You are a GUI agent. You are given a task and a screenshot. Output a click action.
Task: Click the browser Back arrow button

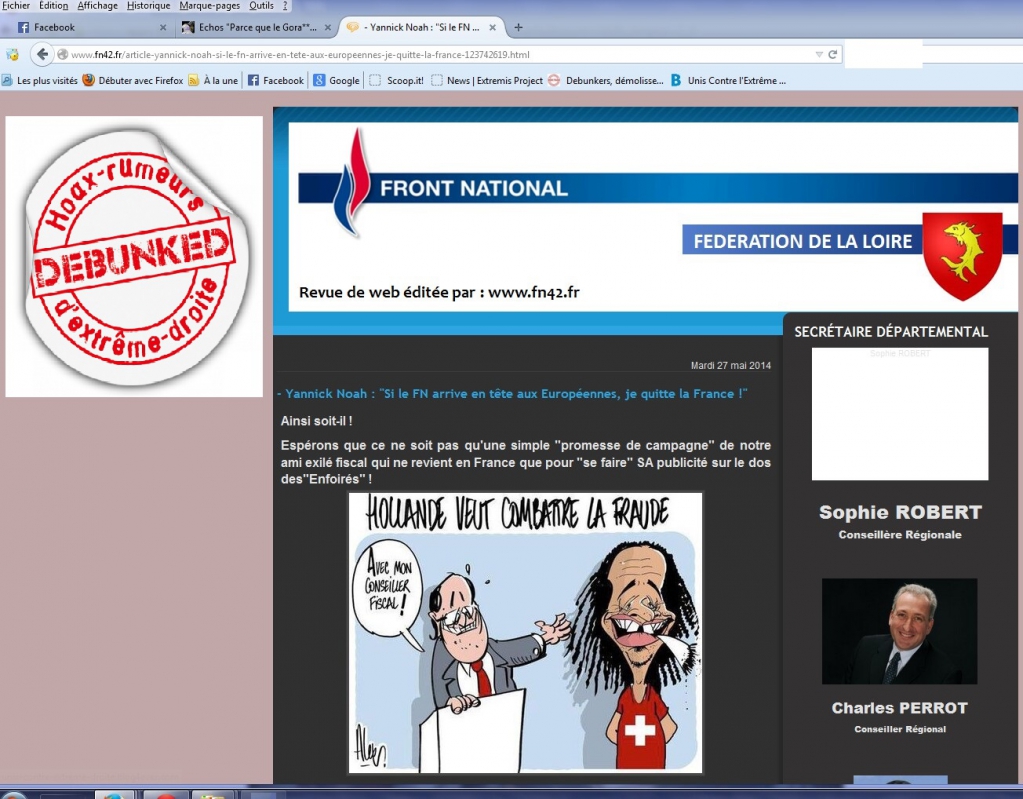pyautogui.click(x=42, y=54)
